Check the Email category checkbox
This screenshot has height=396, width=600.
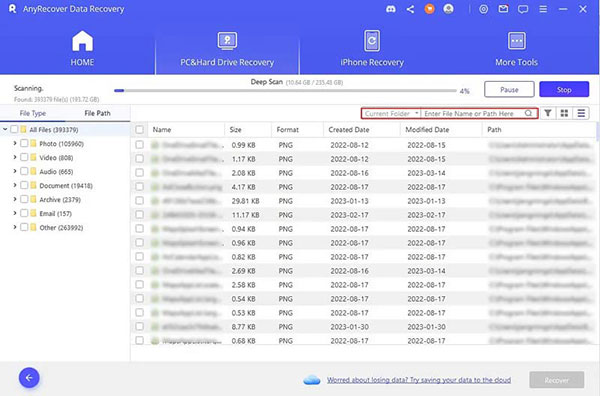point(24,213)
